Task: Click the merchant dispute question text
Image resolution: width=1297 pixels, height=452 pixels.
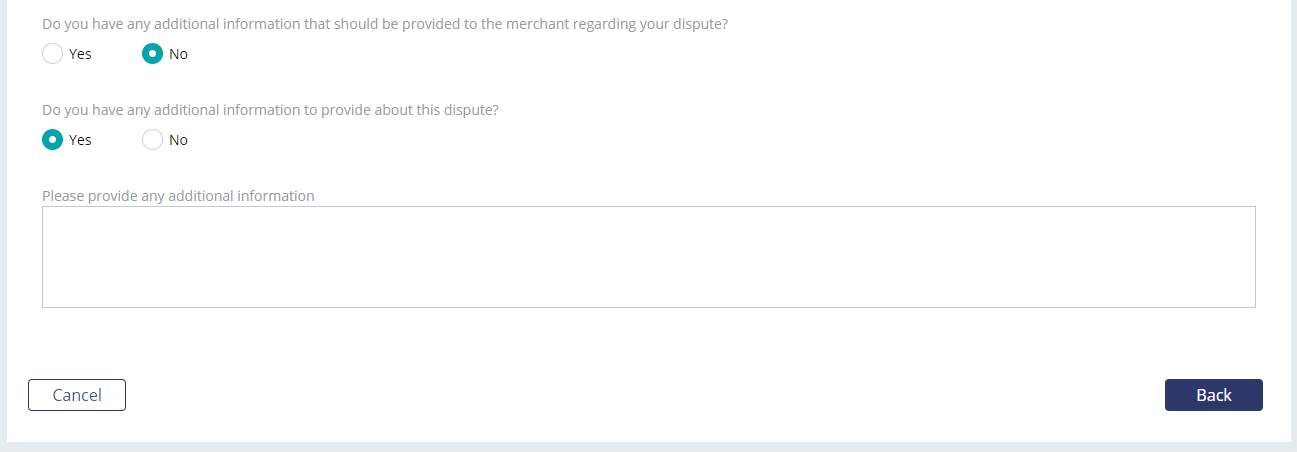Action: 385,24
